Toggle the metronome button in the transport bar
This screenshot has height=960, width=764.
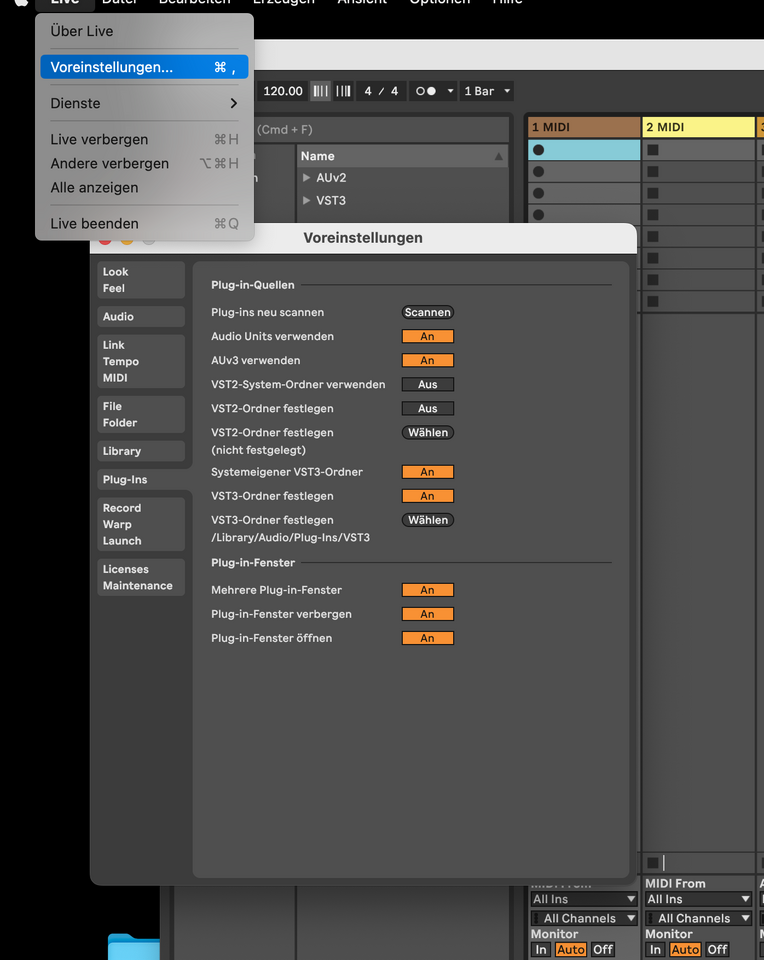click(x=426, y=91)
